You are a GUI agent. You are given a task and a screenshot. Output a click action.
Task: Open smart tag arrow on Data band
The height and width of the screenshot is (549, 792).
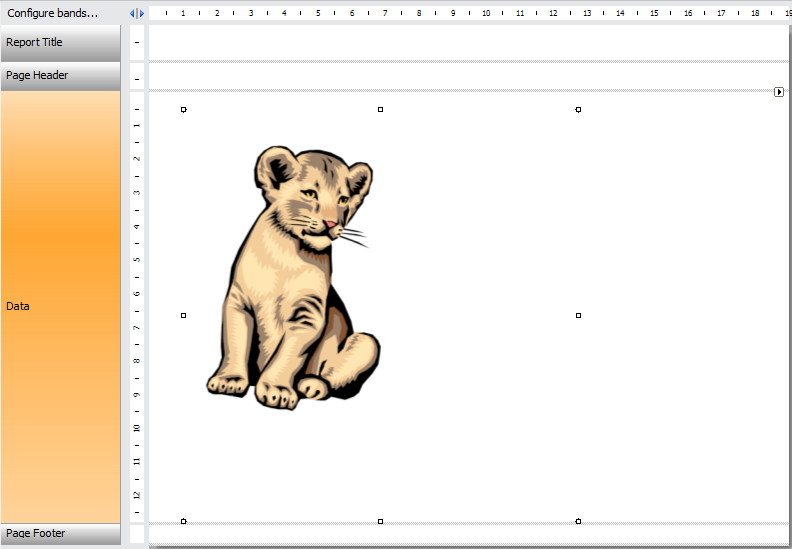coord(778,92)
